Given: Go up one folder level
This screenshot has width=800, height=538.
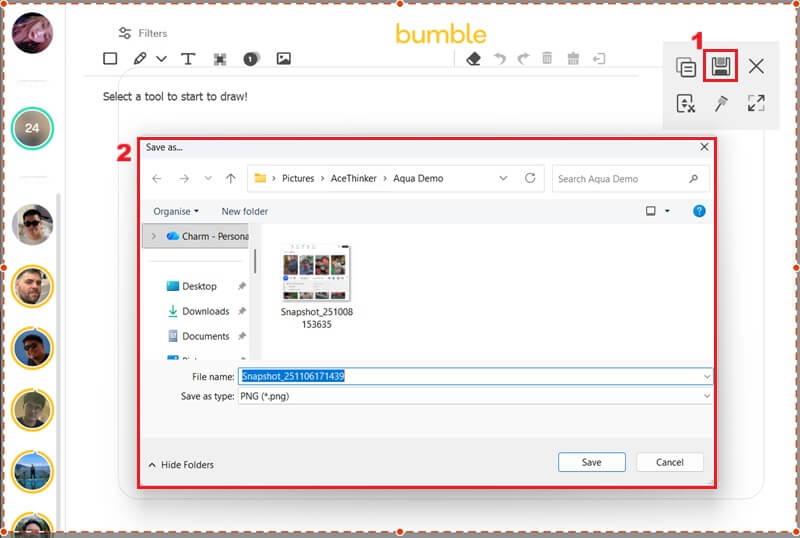Looking at the screenshot, I should pos(231,178).
